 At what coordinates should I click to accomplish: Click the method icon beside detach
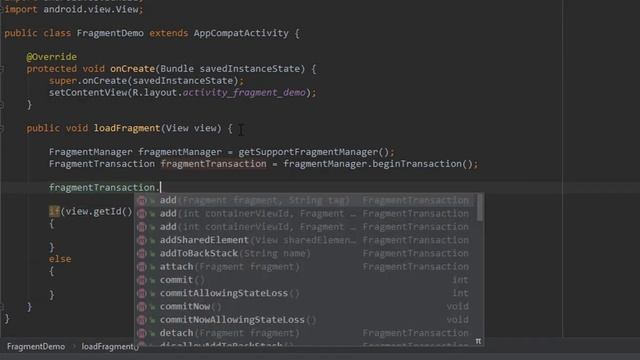point(142,333)
